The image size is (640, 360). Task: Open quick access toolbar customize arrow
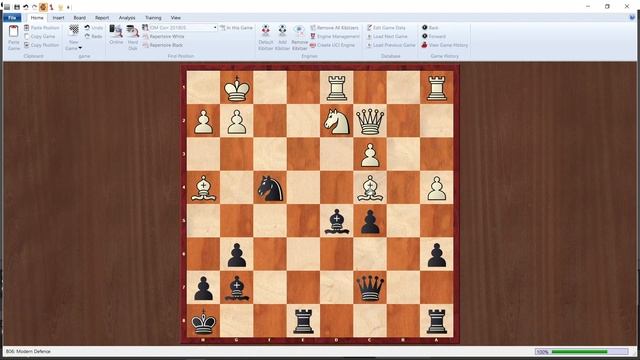pos(69,7)
